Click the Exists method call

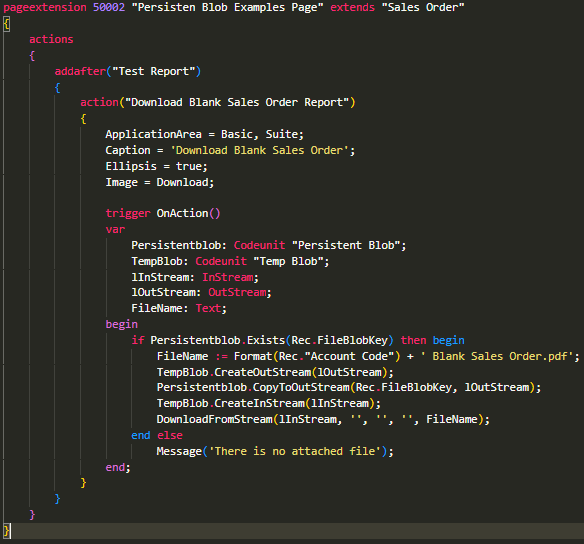point(266,340)
